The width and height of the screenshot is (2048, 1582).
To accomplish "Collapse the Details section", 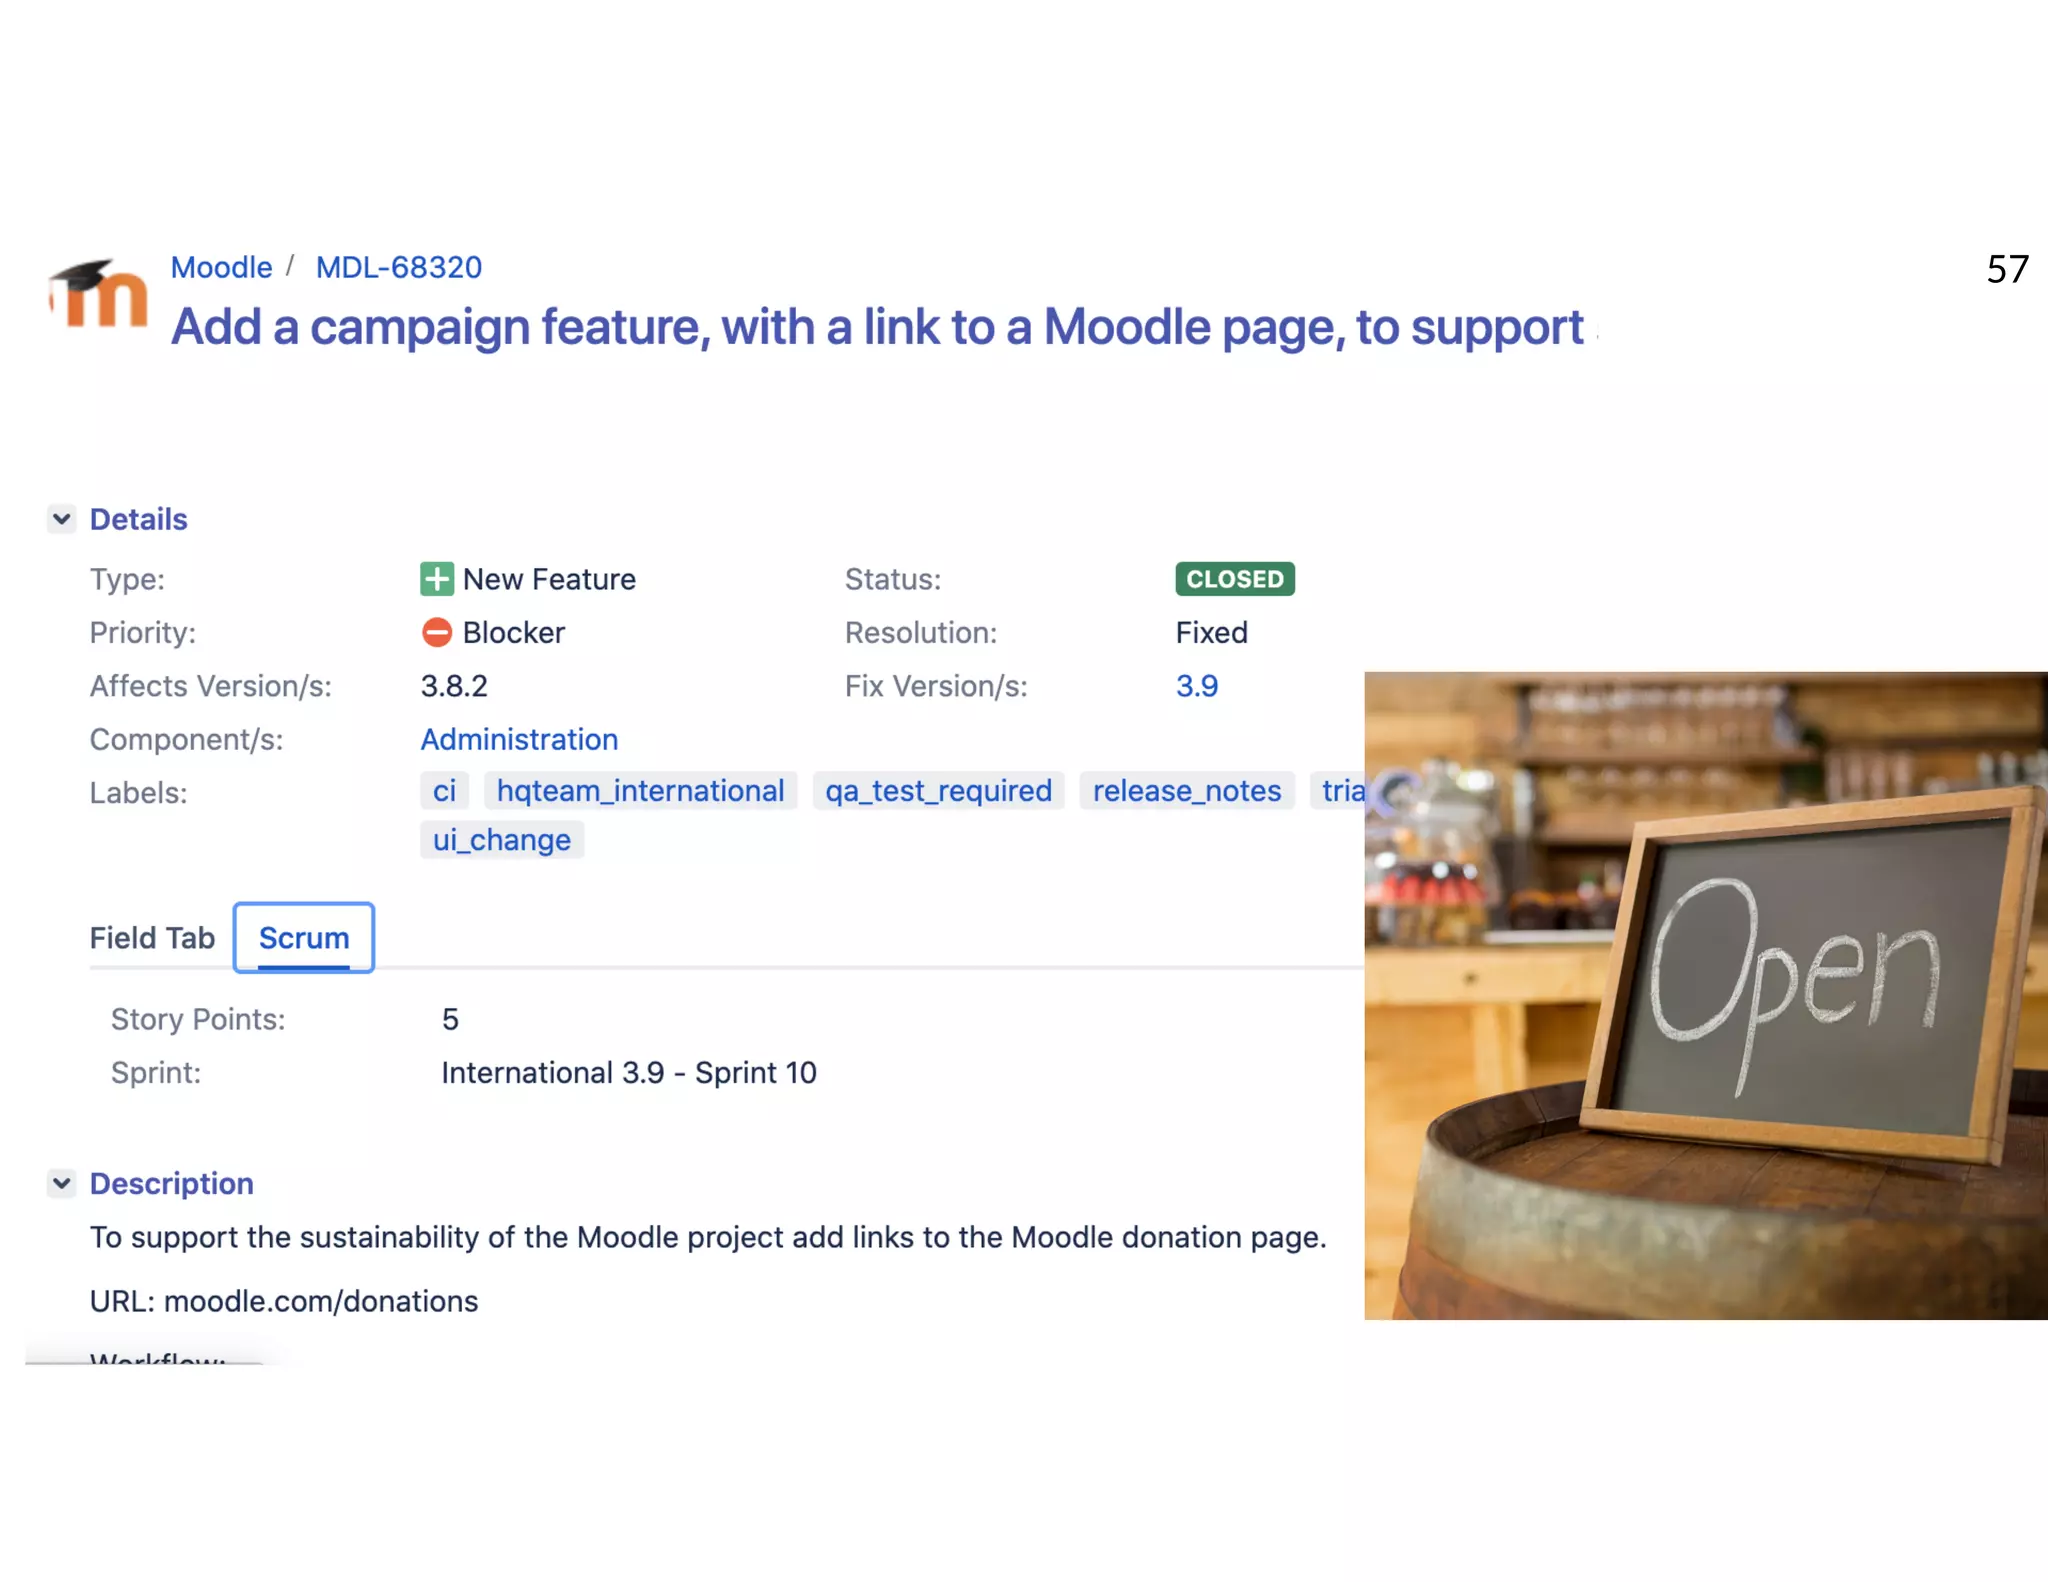I will pyautogui.click(x=61, y=519).
